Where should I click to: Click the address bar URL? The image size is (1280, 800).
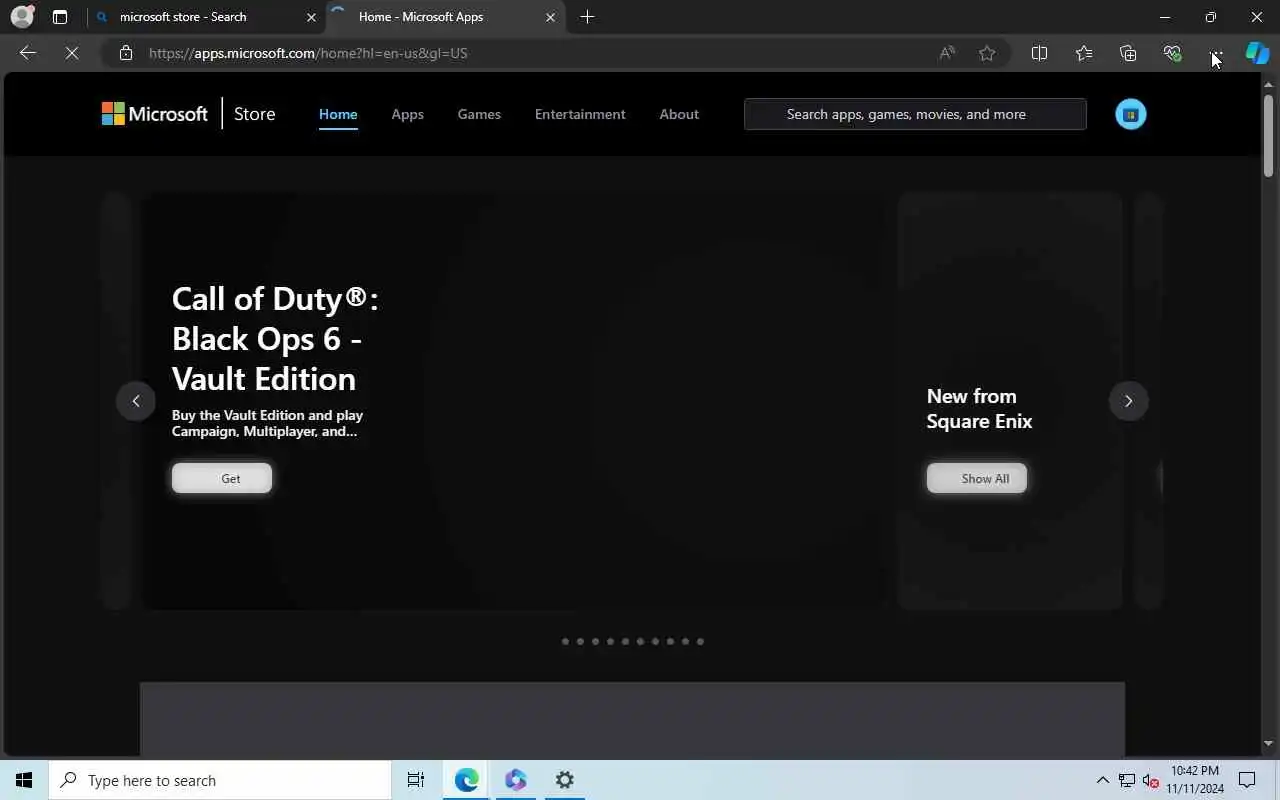click(308, 53)
